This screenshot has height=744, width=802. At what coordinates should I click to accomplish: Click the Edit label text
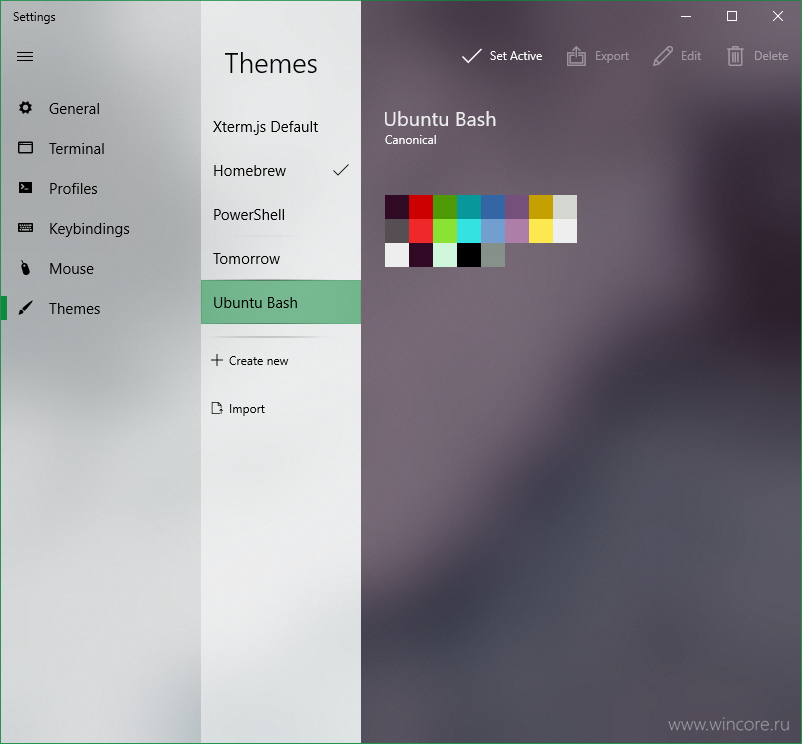pyautogui.click(x=690, y=56)
